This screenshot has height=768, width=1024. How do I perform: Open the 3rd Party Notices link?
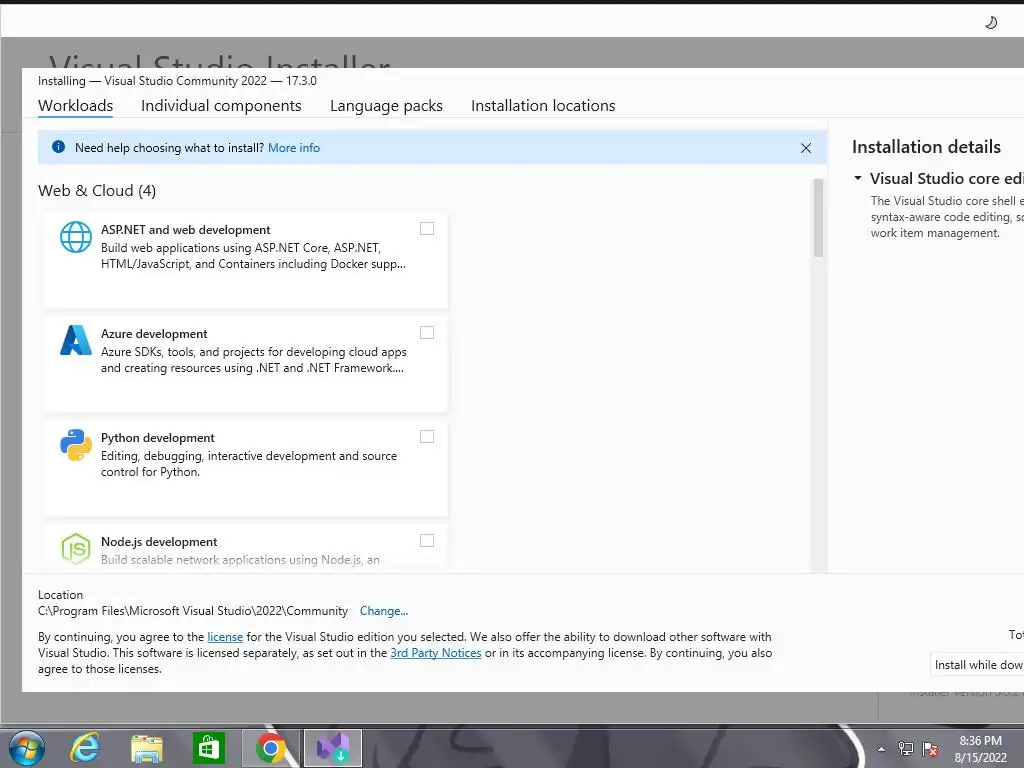click(x=436, y=652)
